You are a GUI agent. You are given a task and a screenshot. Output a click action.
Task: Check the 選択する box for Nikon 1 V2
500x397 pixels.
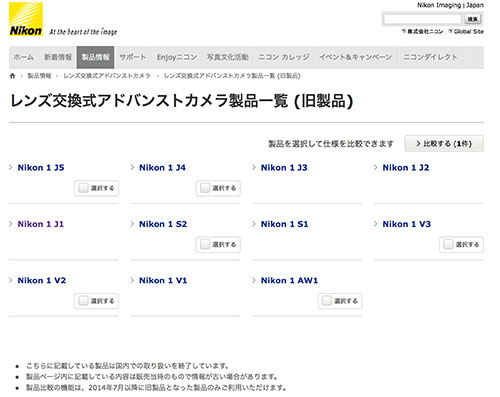click(83, 301)
